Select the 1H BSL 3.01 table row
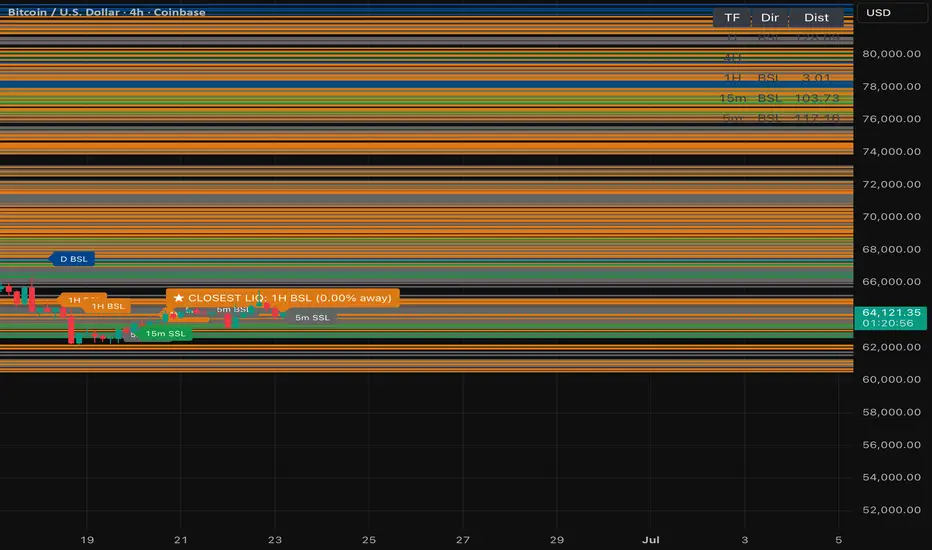Screen dimensions: 932x550 tap(779, 78)
